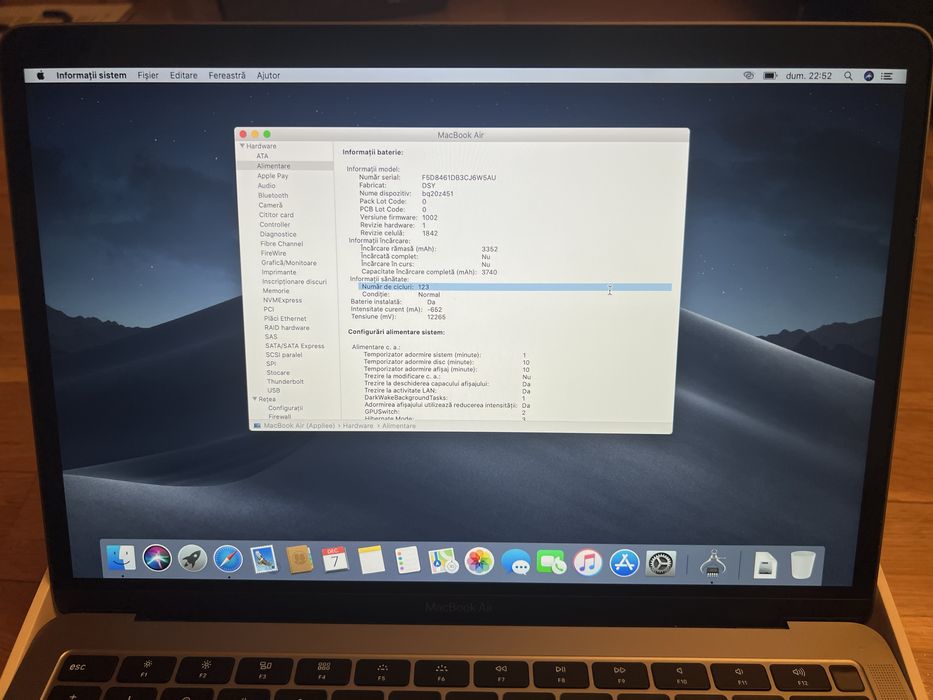Select USB in the sidebar

[x=273, y=390]
